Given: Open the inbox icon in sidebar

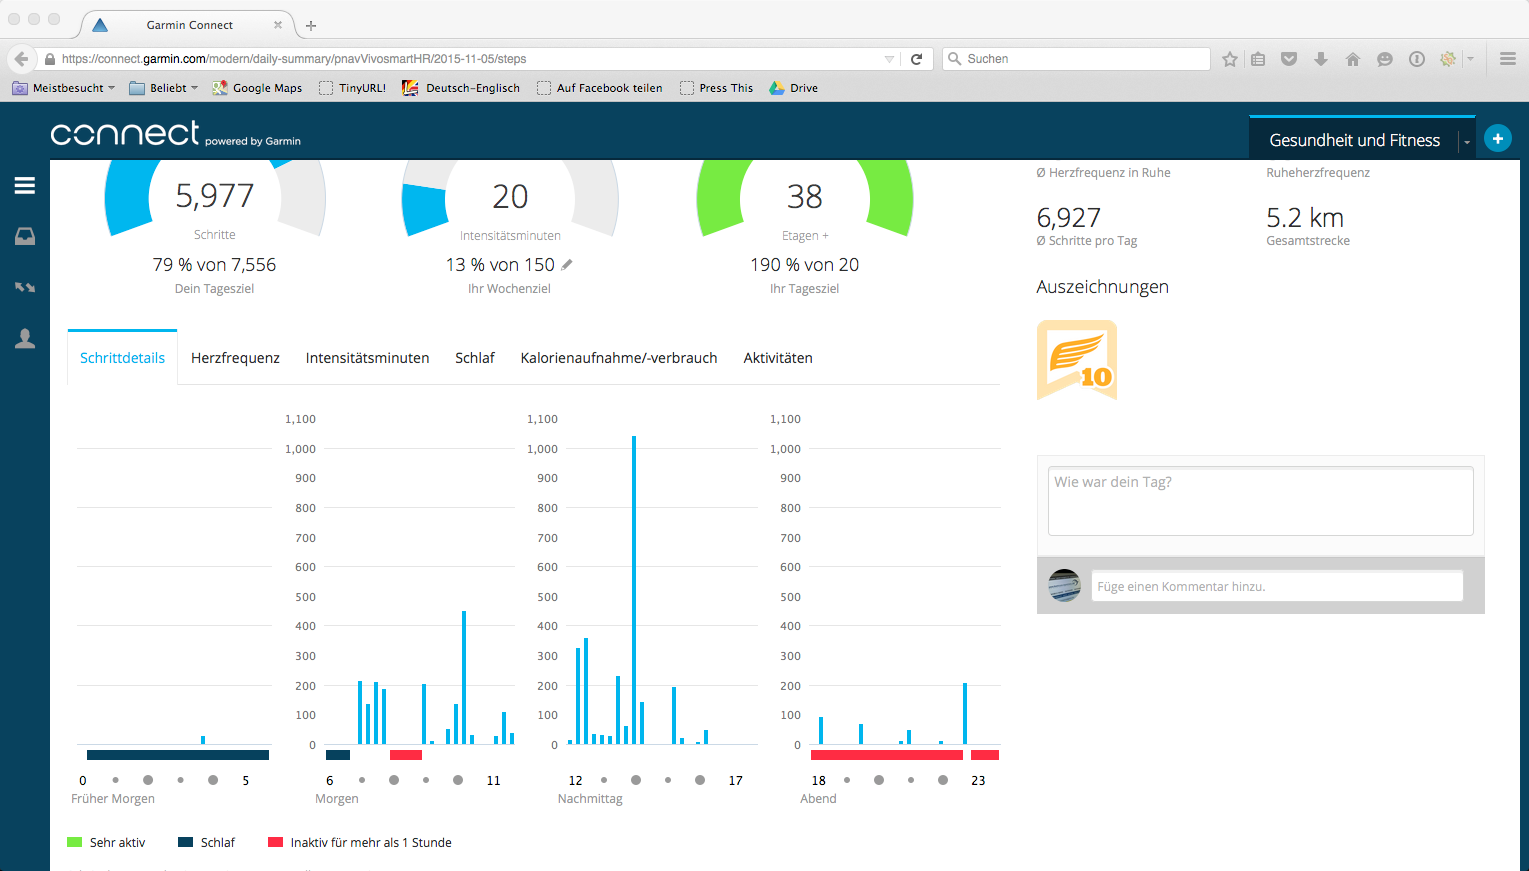Looking at the screenshot, I should coord(25,237).
